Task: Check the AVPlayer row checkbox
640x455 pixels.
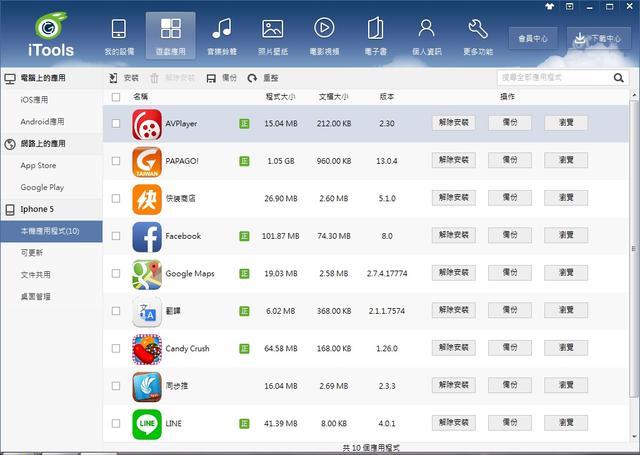Action: pyautogui.click(x=116, y=124)
